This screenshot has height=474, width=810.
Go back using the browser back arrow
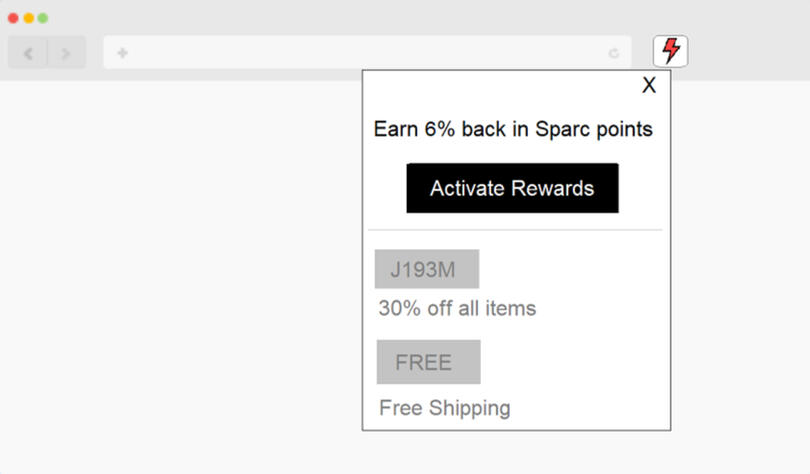click(28, 53)
